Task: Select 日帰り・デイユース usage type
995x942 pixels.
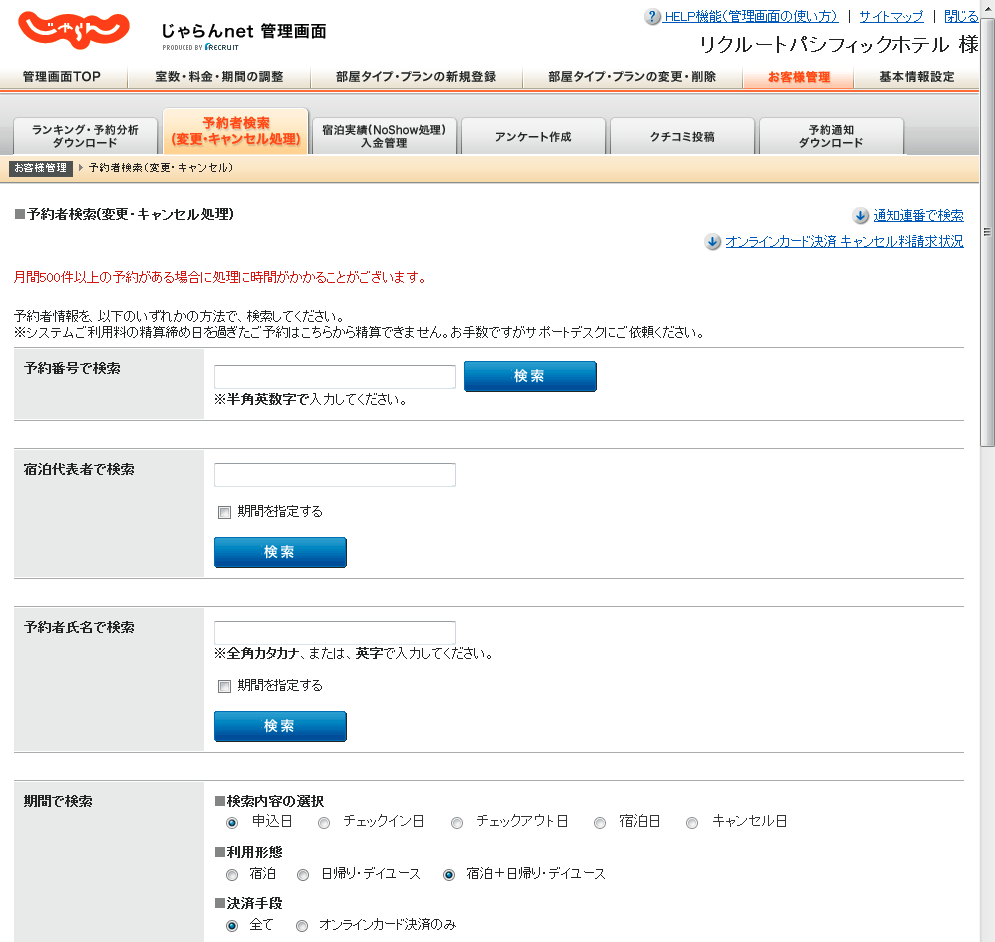Action: 303,874
